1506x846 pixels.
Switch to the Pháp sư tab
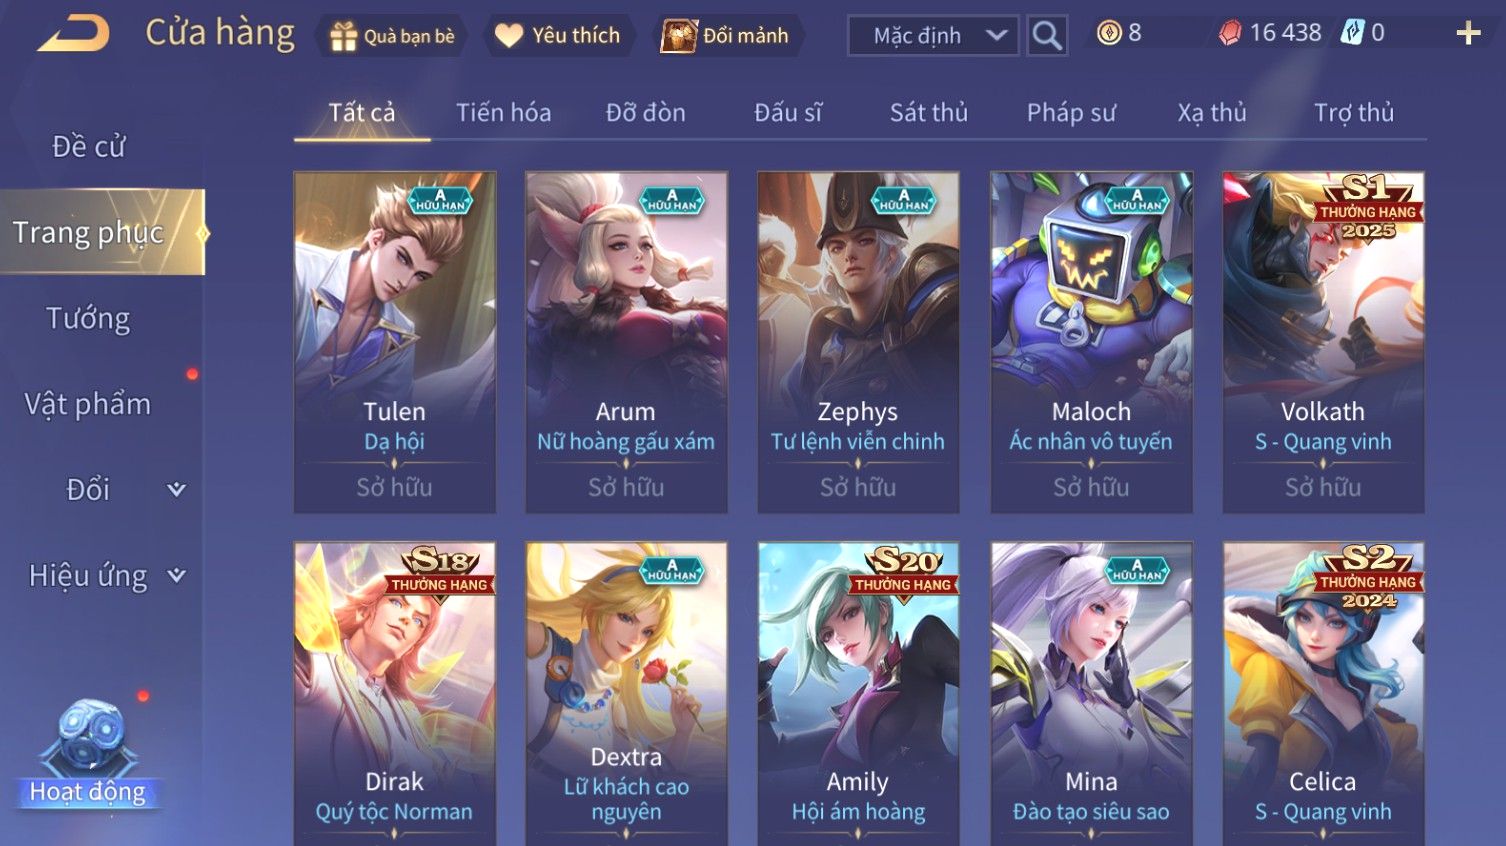coord(1071,113)
